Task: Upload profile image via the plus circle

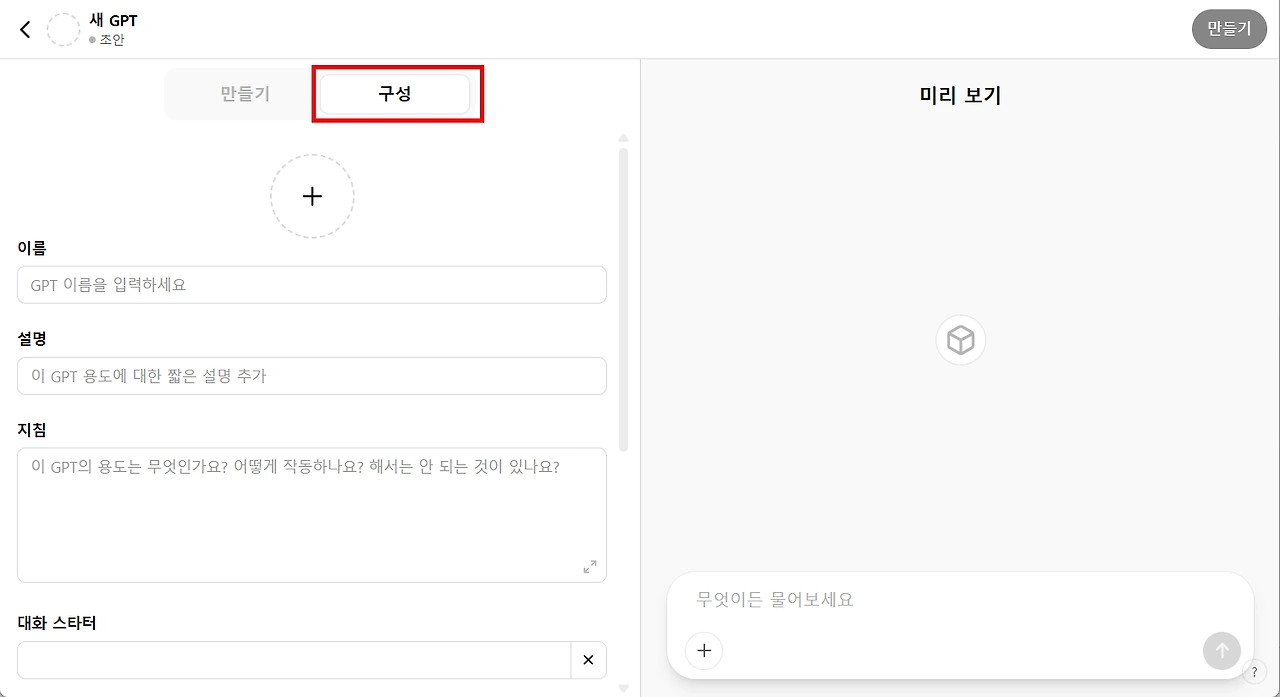Action: coord(312,196)
